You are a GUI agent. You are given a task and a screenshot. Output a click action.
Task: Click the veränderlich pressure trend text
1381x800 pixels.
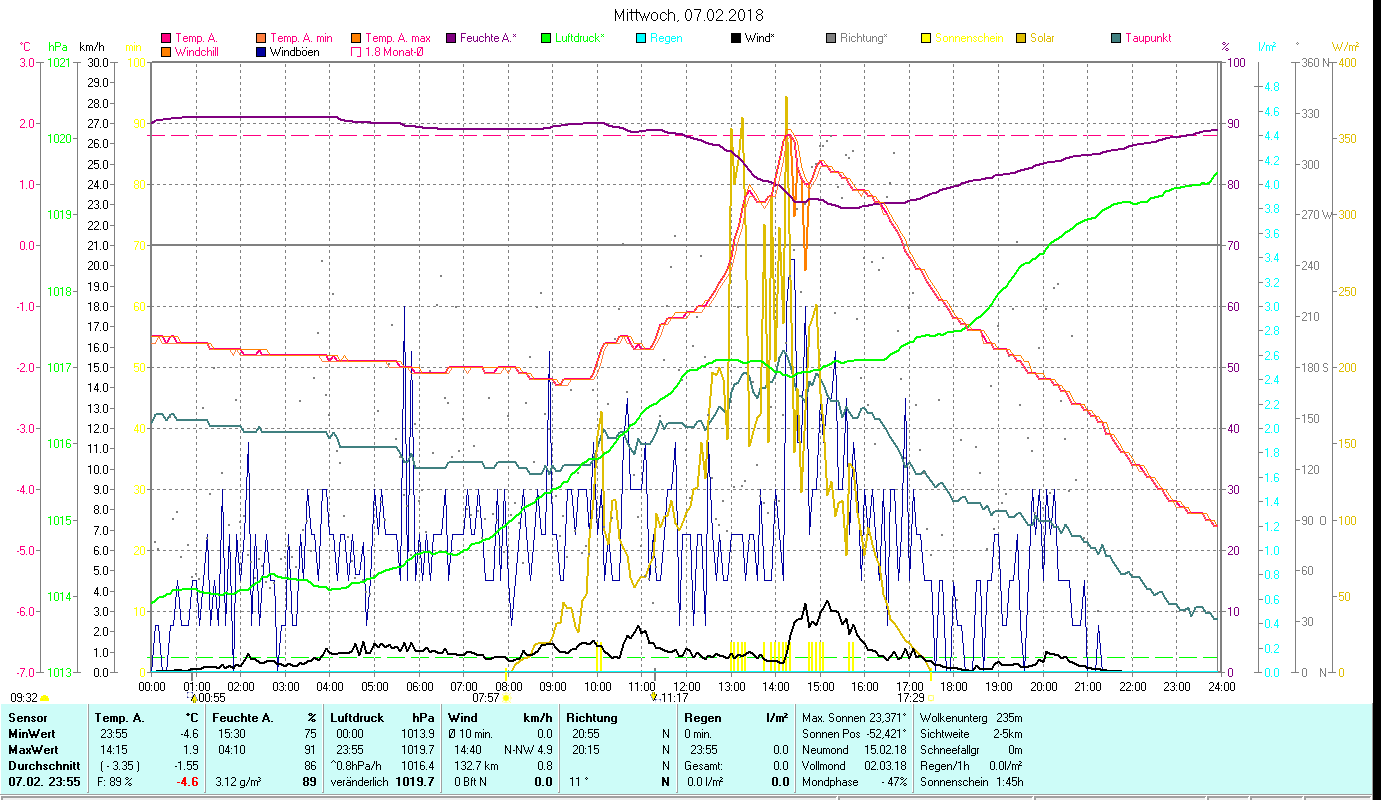click(359, 781)
